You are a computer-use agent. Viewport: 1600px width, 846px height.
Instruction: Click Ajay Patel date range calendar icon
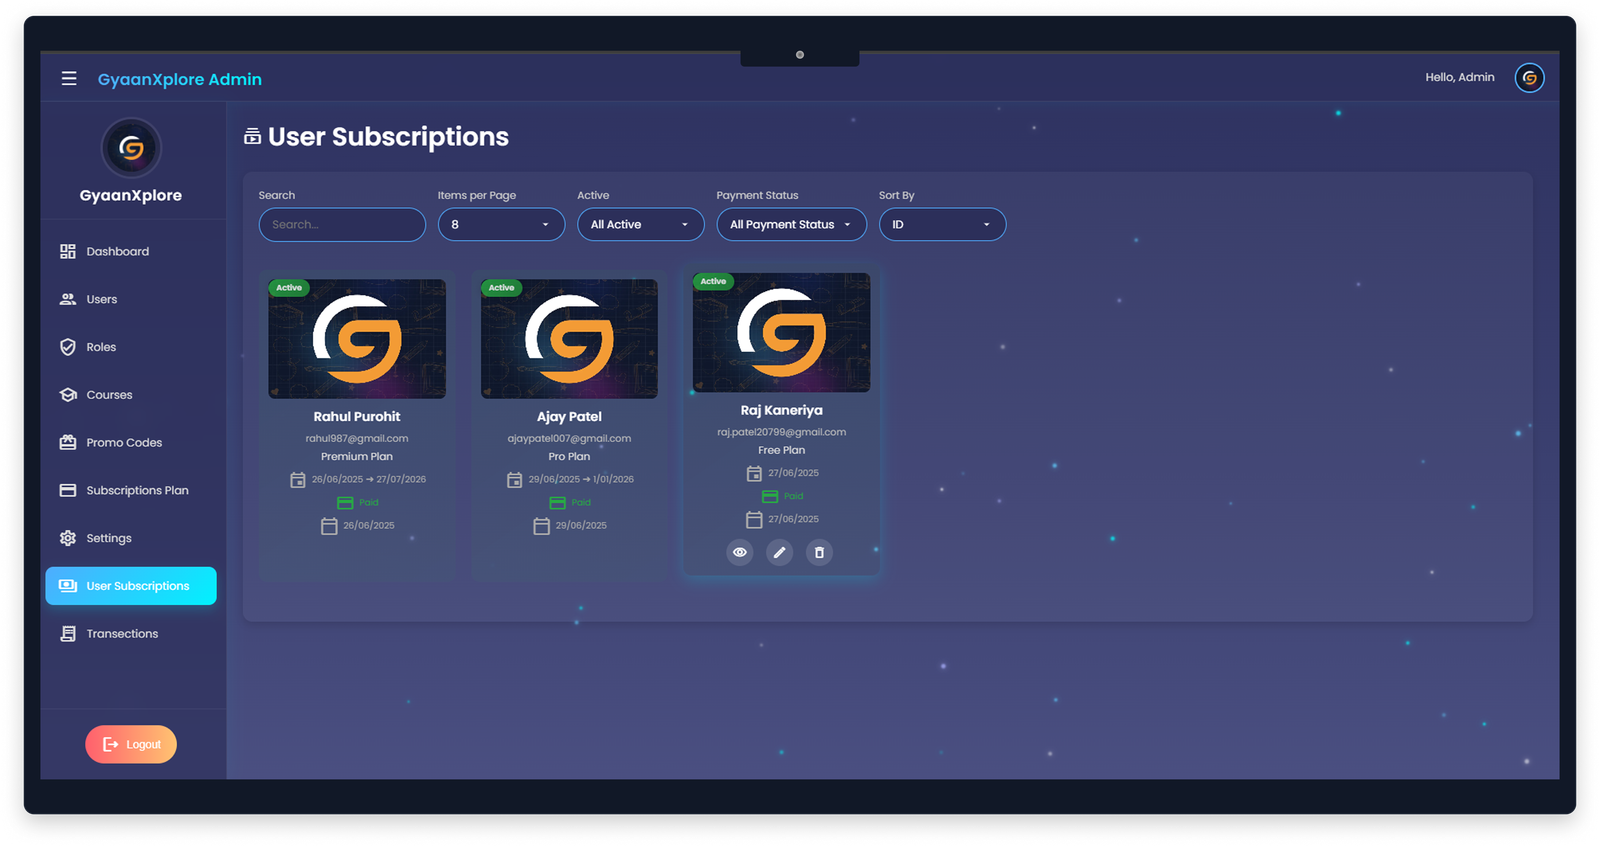[x=515, y=480]
